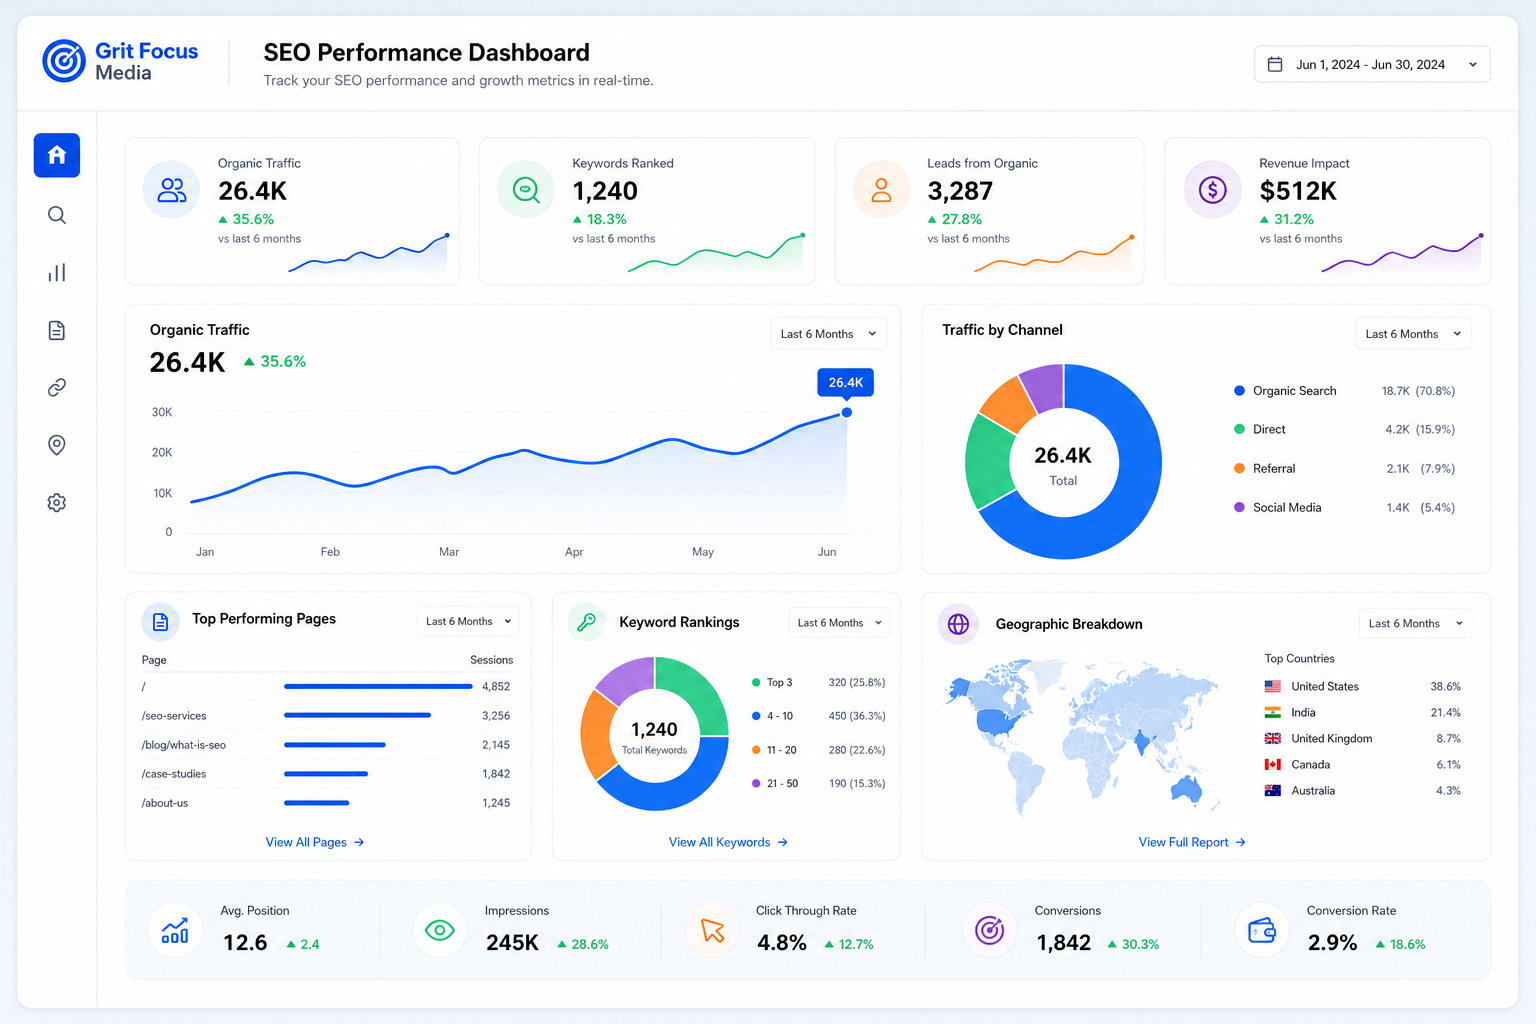This screenshot has width=1536, height=1024.
Task: Click the 12.6 Avg. Position value
Action: tap(245, 943)
